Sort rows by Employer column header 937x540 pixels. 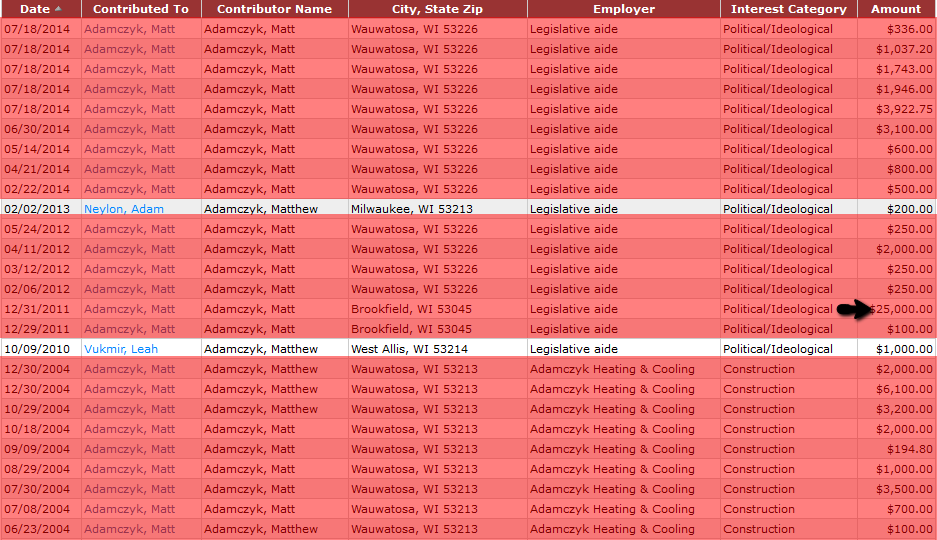tap(623, 9)
